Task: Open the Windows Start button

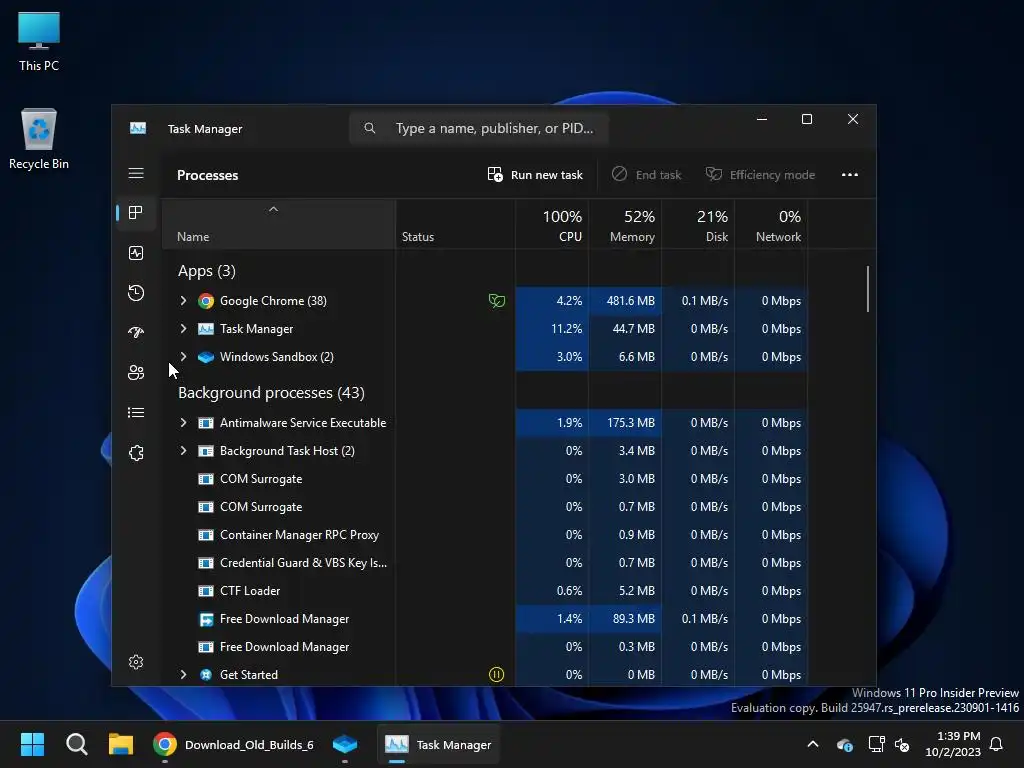Action: [32, 744]
